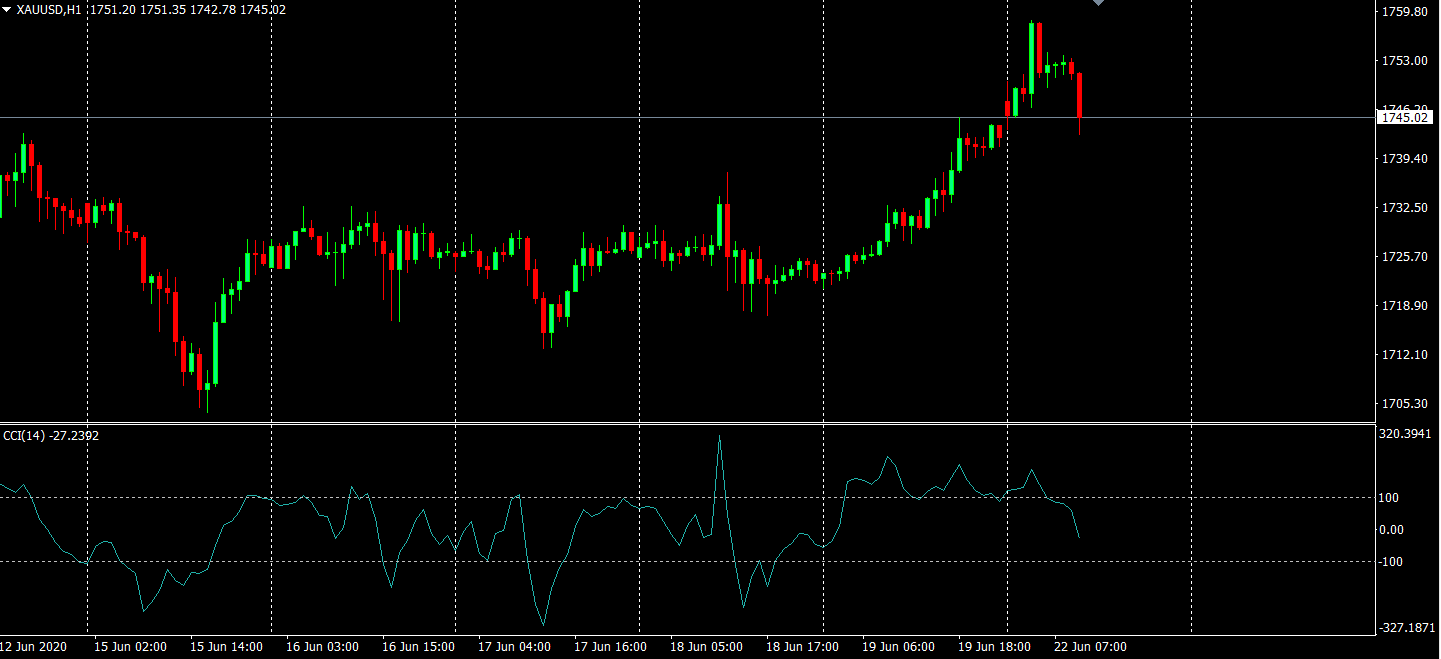Screen dimensions: 1441x659
Task: Click the 12 Jun 2020 date label
Action: (33, 647)
